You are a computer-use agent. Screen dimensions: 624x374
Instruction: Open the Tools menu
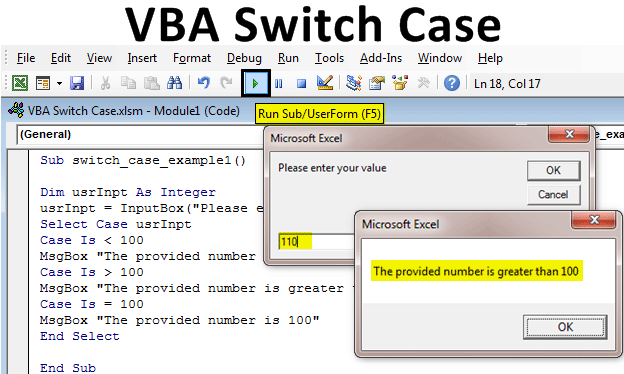pos(329,58)
